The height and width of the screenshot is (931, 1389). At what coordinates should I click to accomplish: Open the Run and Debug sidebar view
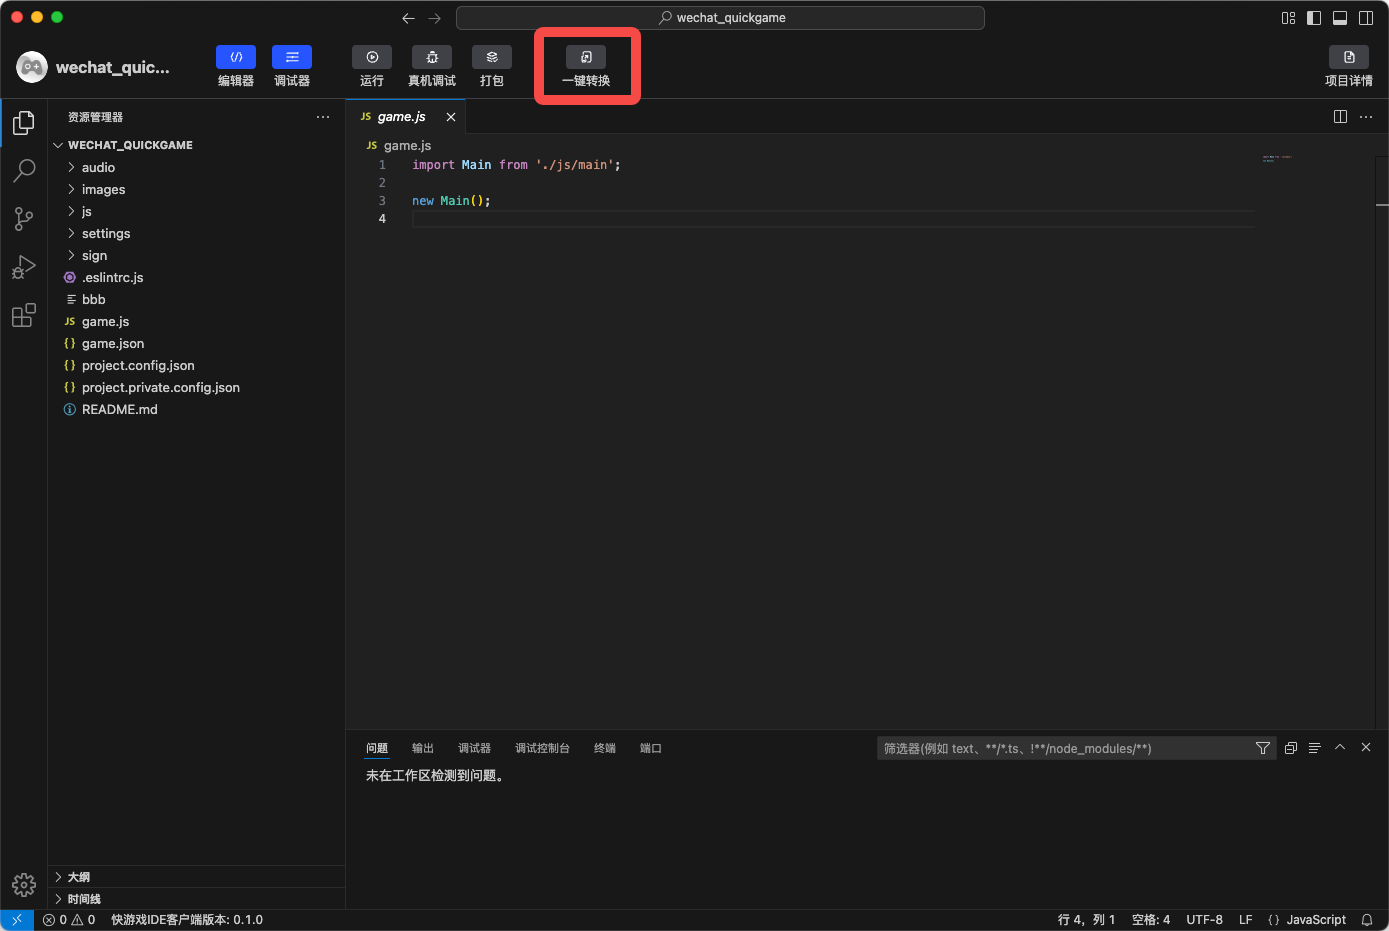pyautogui.click(x=24, y=267)
